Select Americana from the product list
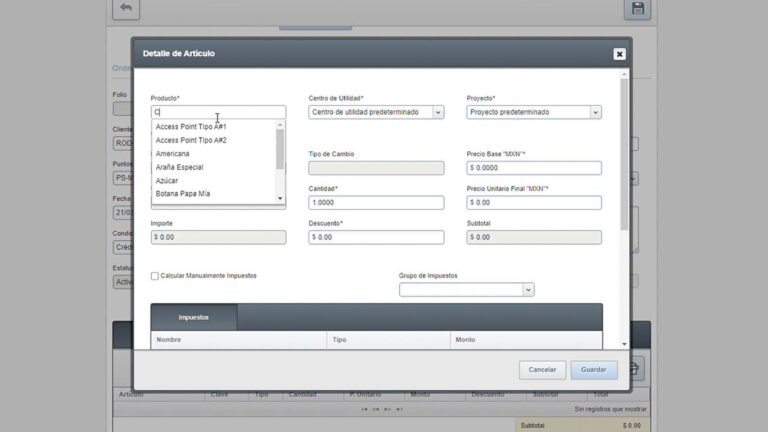This screenshot has height=432, width=768. click(x=173, y=154)
